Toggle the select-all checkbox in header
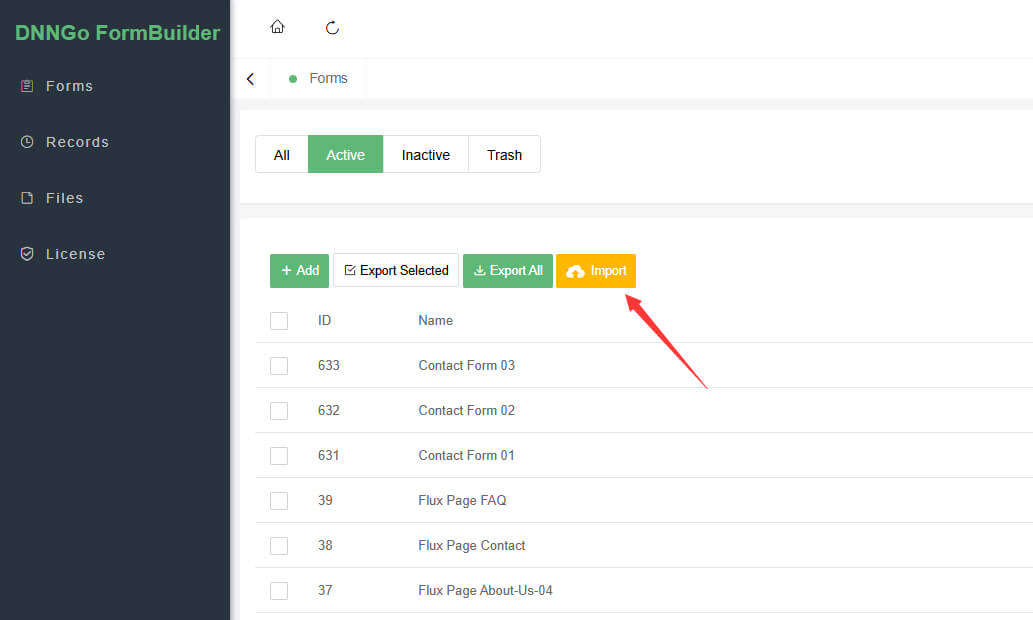 coord(279,321)
